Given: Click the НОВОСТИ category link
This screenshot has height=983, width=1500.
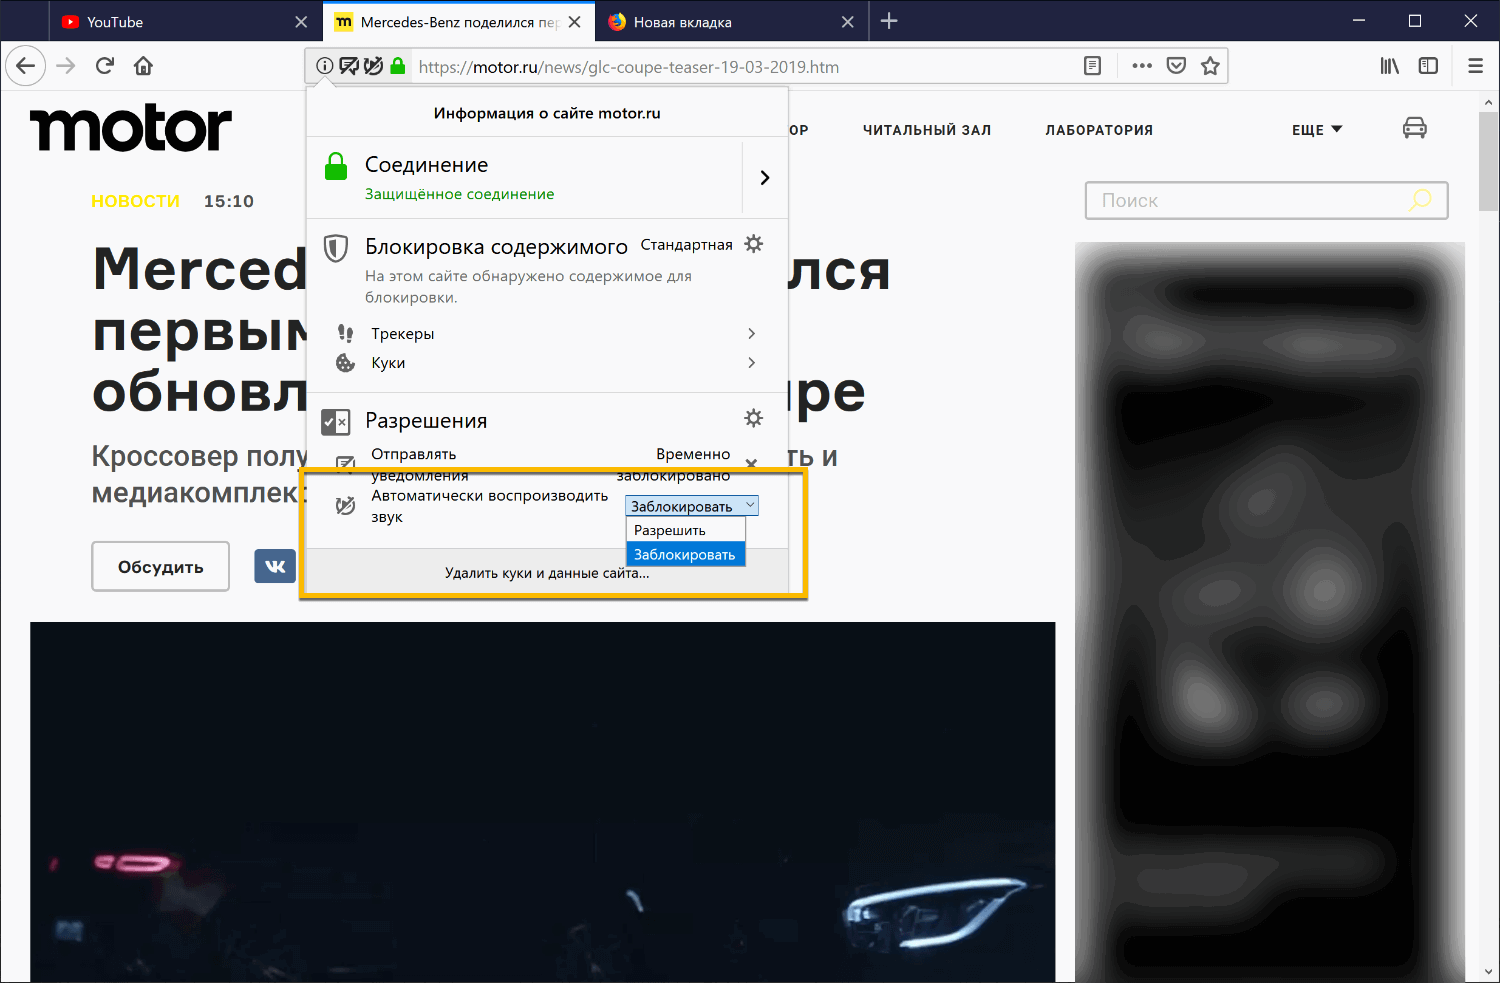Looking at the screenshot, I should tap(135, 201).
